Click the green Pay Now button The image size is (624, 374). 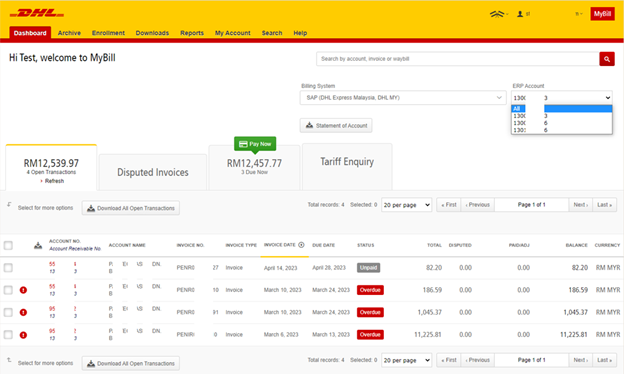click(x=255, y=144)
